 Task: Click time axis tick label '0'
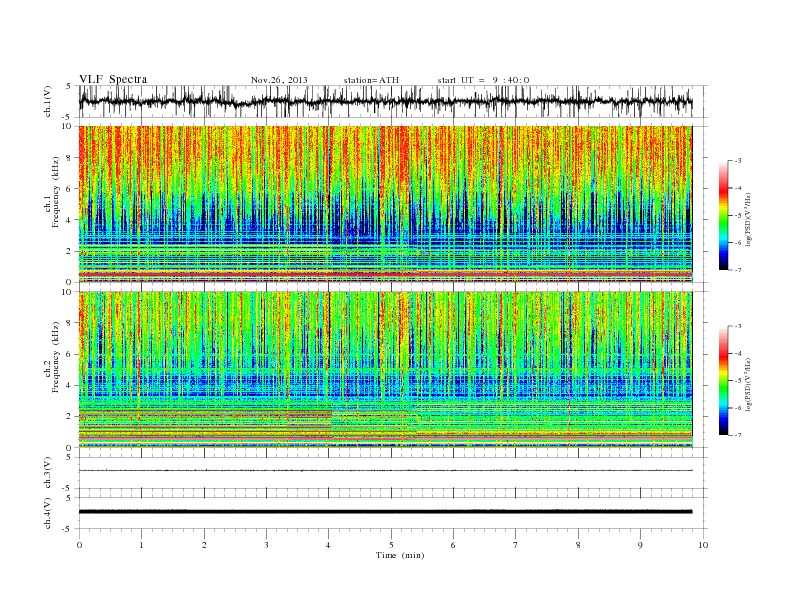(79, 545)
